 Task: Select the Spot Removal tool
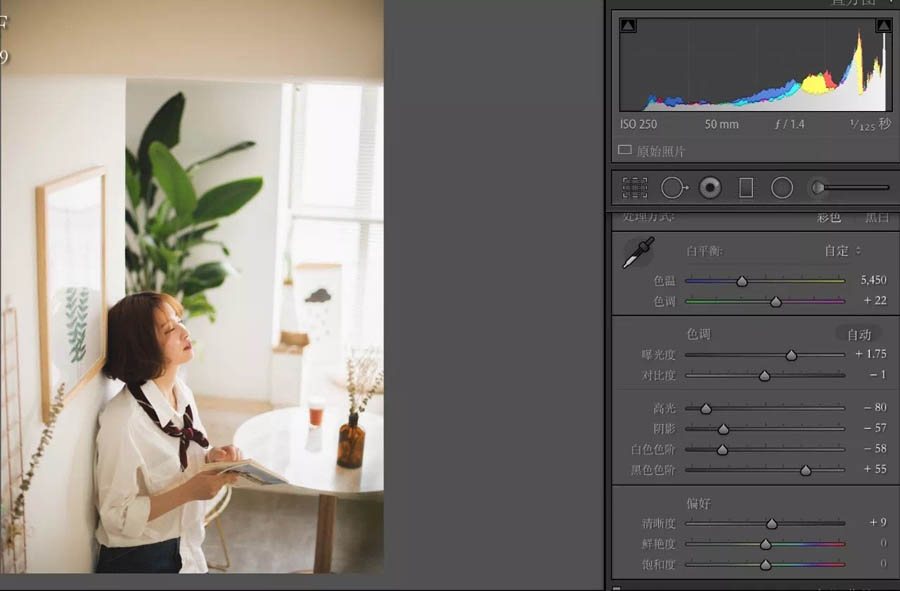[673, 188]
